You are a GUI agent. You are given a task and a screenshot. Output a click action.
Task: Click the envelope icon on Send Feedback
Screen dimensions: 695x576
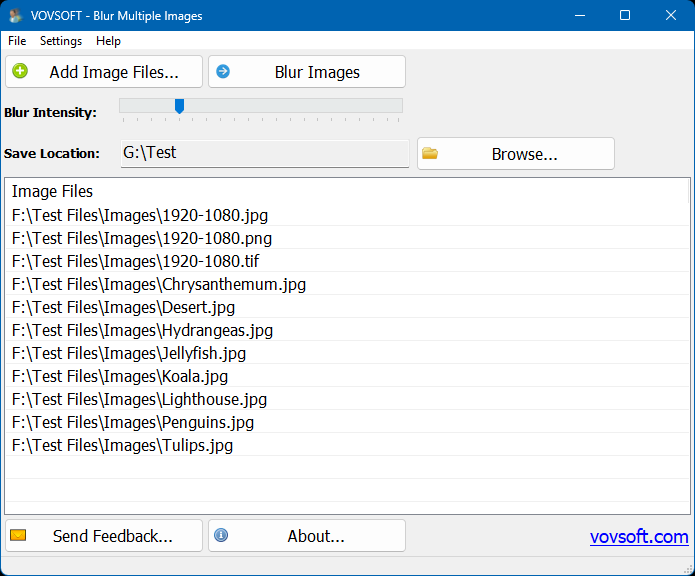tap(18, 535)
